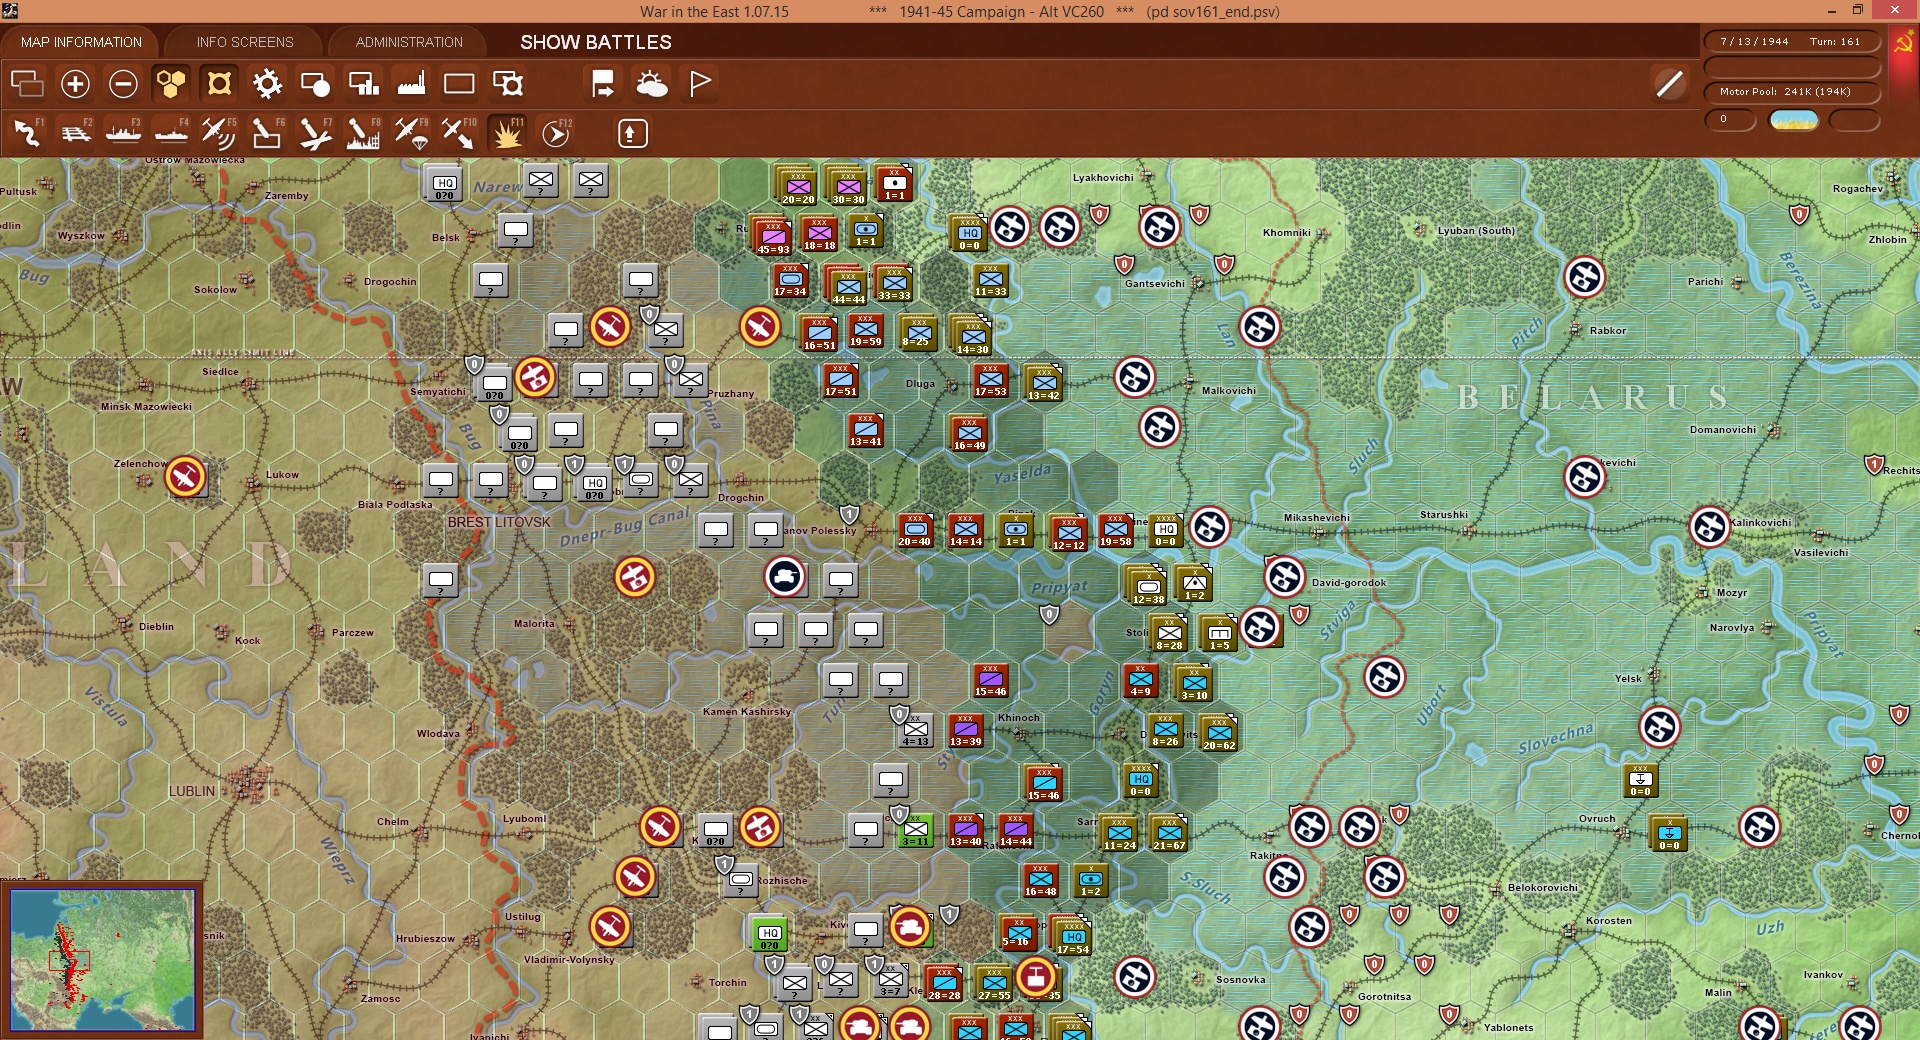Toggle F11 show battles mode

tap(507, 133)
